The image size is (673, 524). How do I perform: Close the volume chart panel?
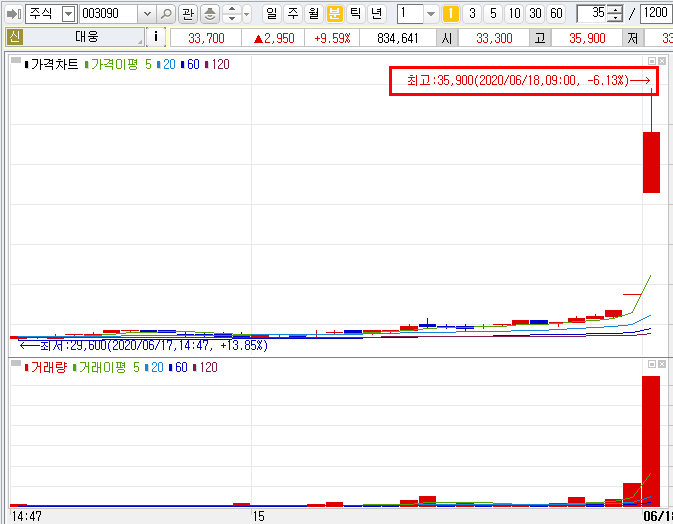(662, 364)
